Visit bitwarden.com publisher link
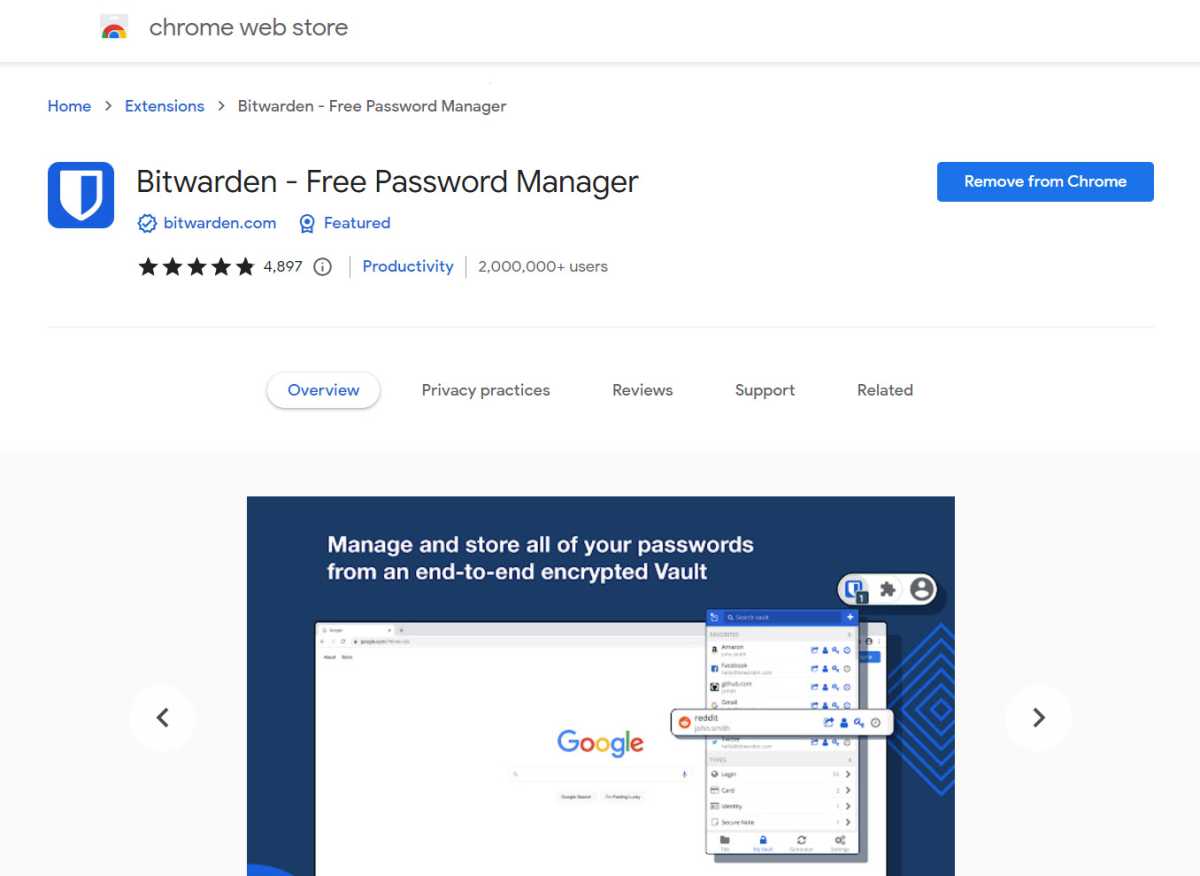This screenshot has height=876, width=1200. point(220,223)
